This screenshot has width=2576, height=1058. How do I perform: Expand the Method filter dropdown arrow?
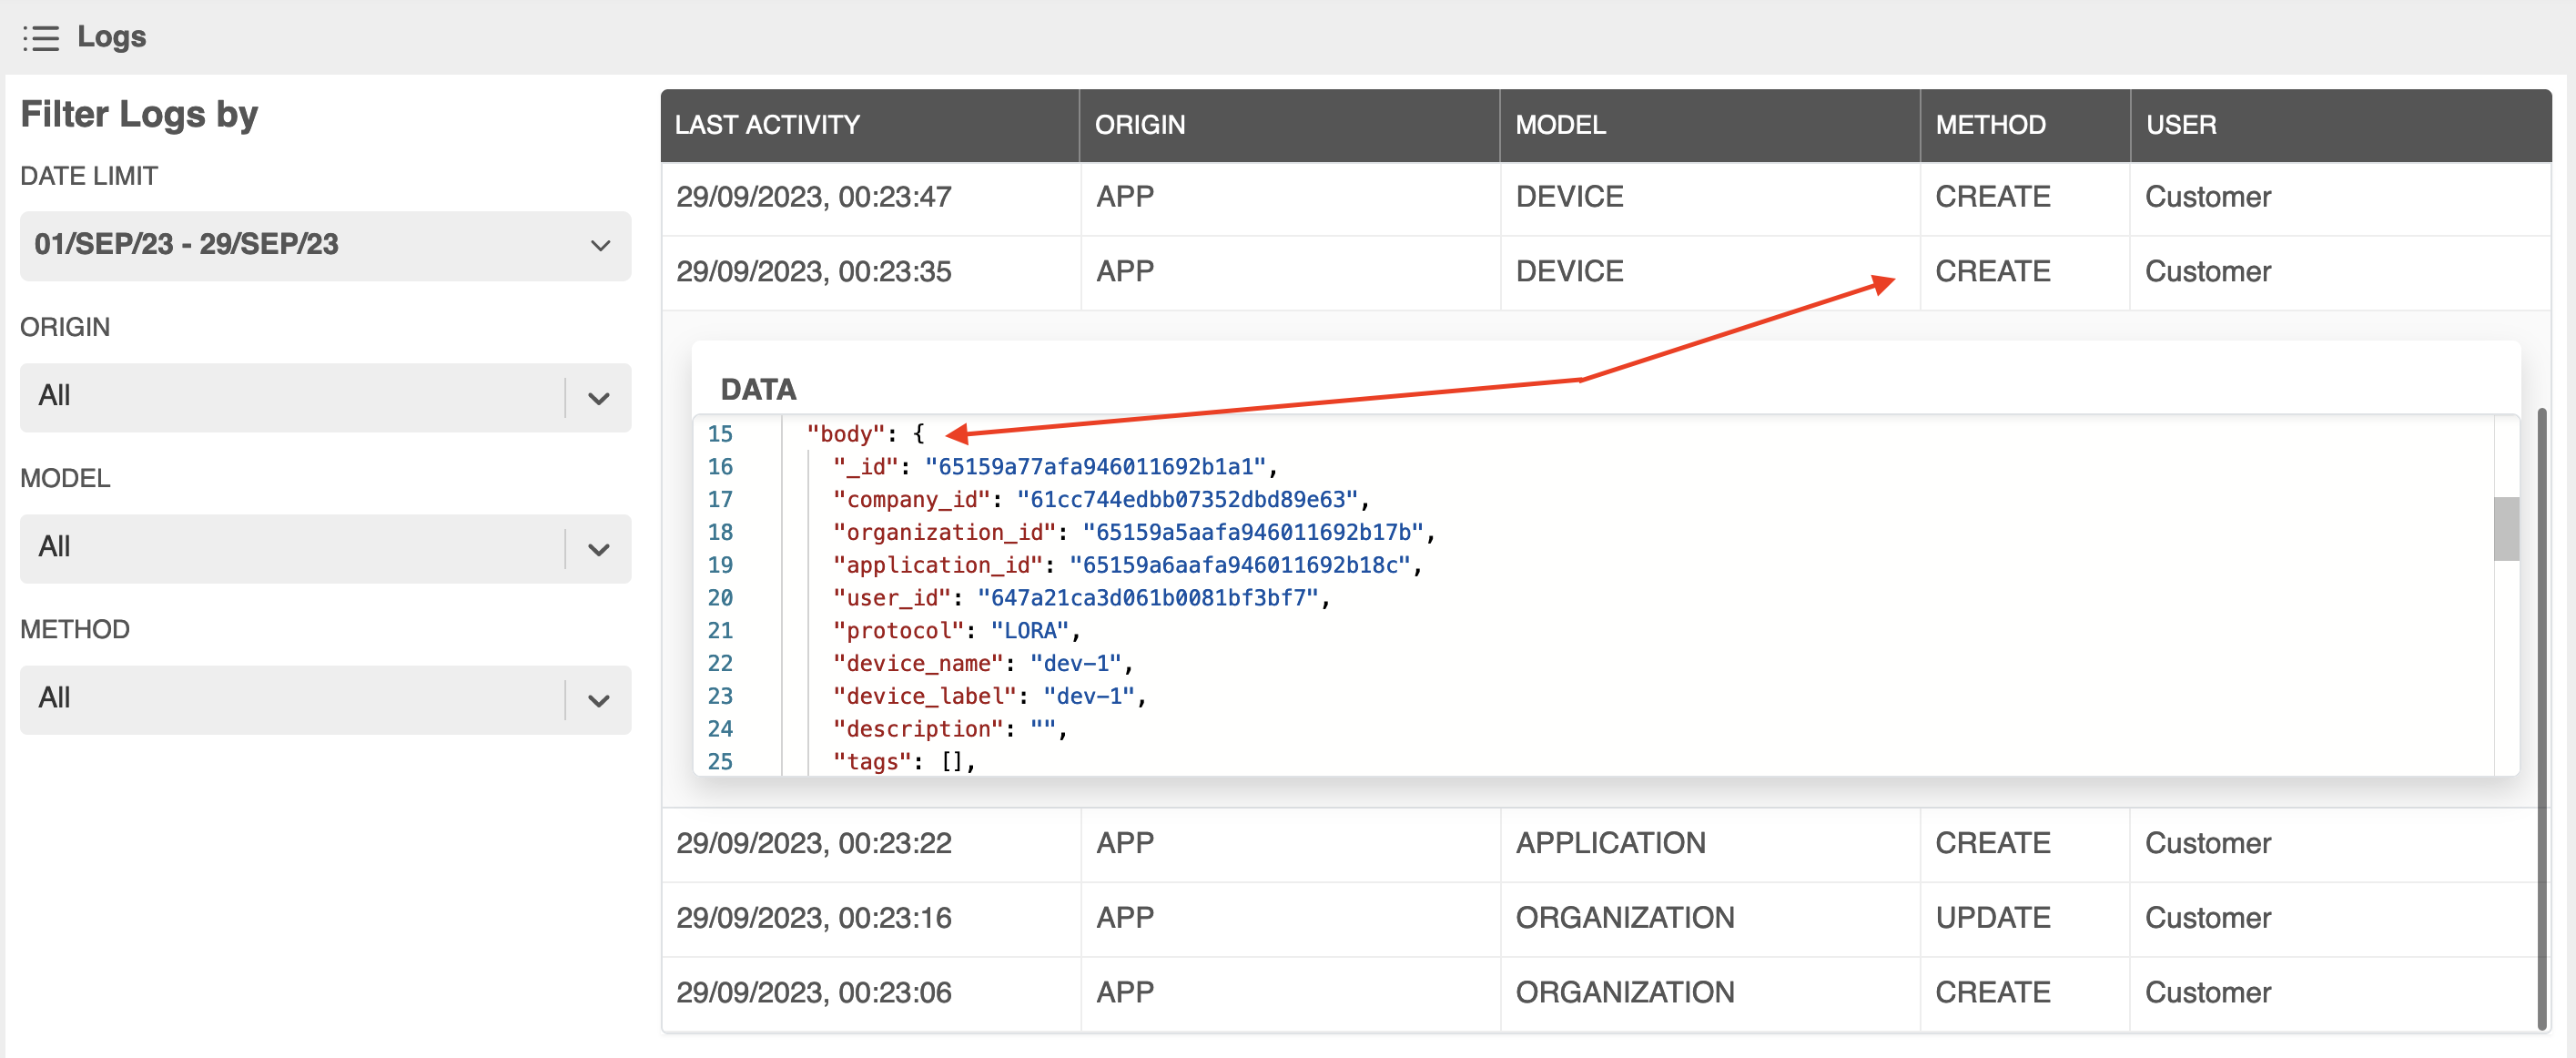[598, 700]
